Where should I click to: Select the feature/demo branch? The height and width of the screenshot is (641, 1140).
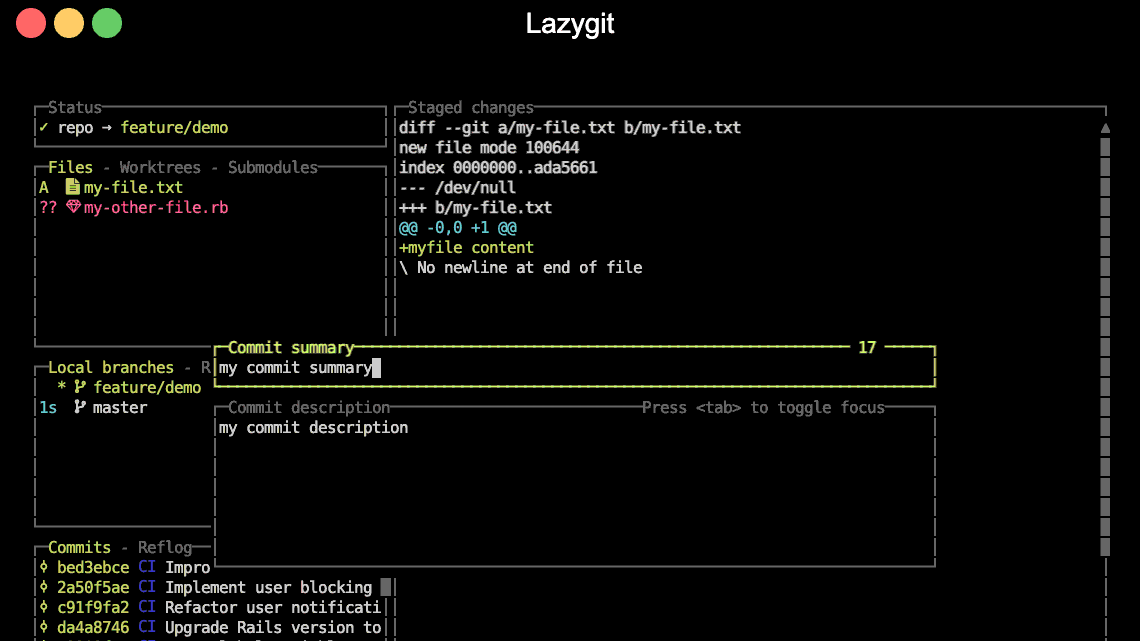(x=124, y=387)
